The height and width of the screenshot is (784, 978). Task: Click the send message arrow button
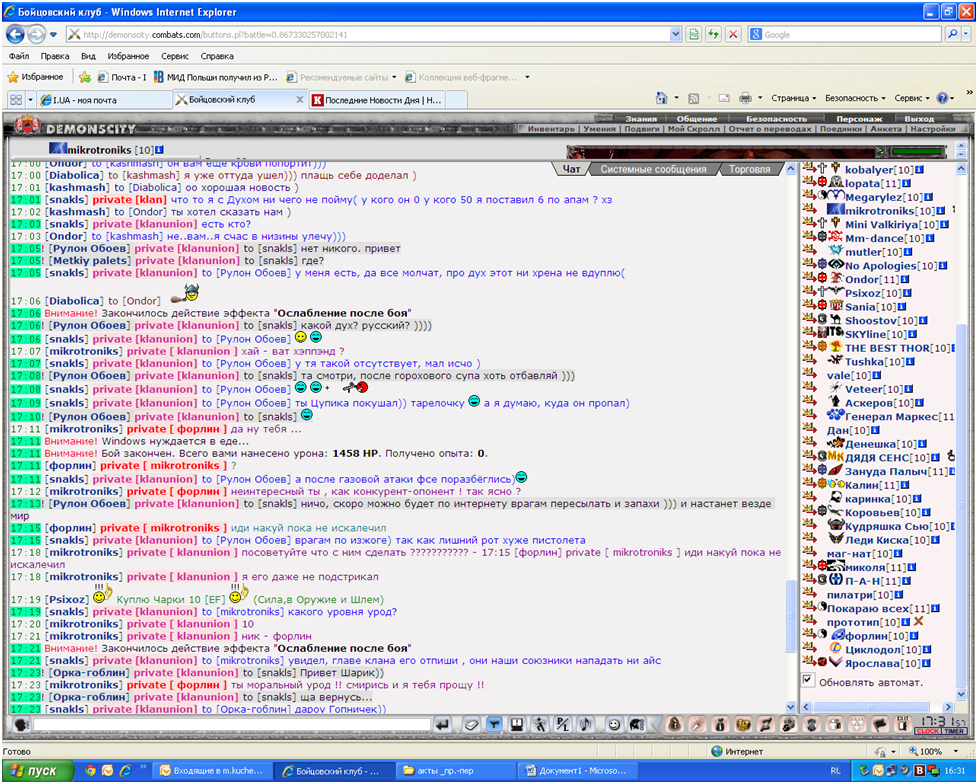[x=443, y=724]
